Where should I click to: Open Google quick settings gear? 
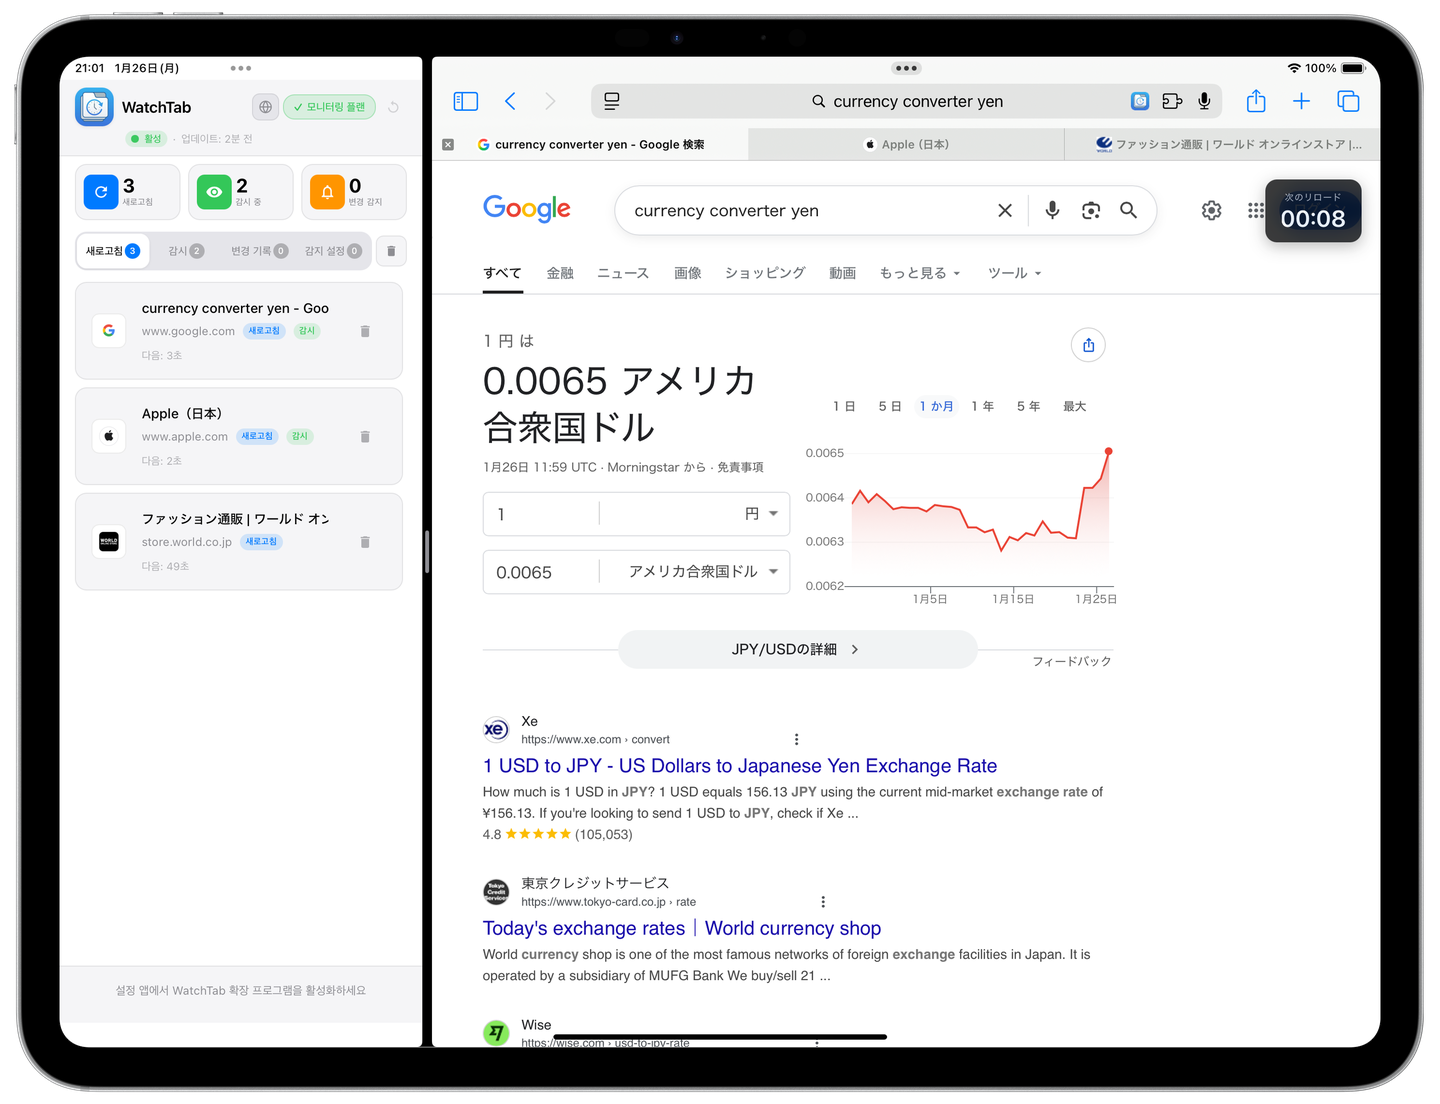pyautogui.click(x=1211, y=210)
